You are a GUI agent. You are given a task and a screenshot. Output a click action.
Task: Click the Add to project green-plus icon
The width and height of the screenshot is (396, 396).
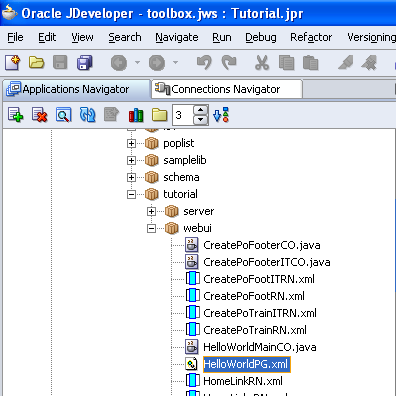click(15, 115)
